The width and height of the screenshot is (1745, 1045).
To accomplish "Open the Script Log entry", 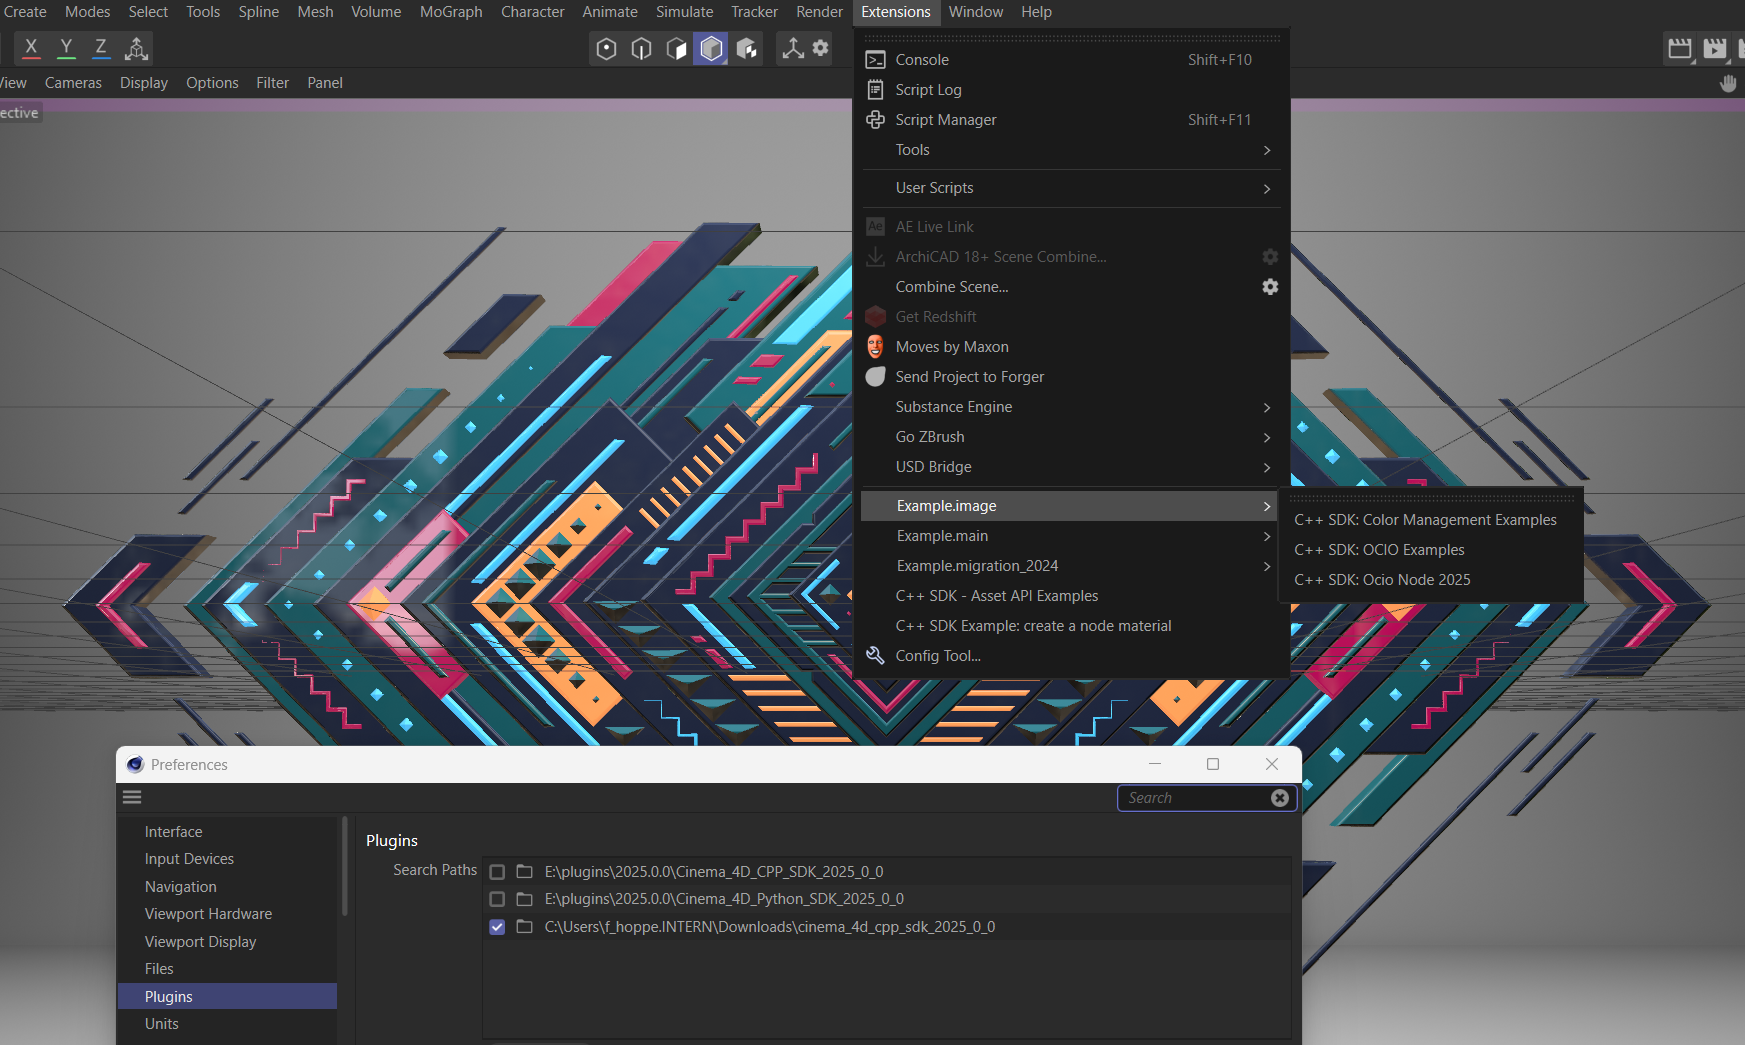I will tap(1072, 90).
